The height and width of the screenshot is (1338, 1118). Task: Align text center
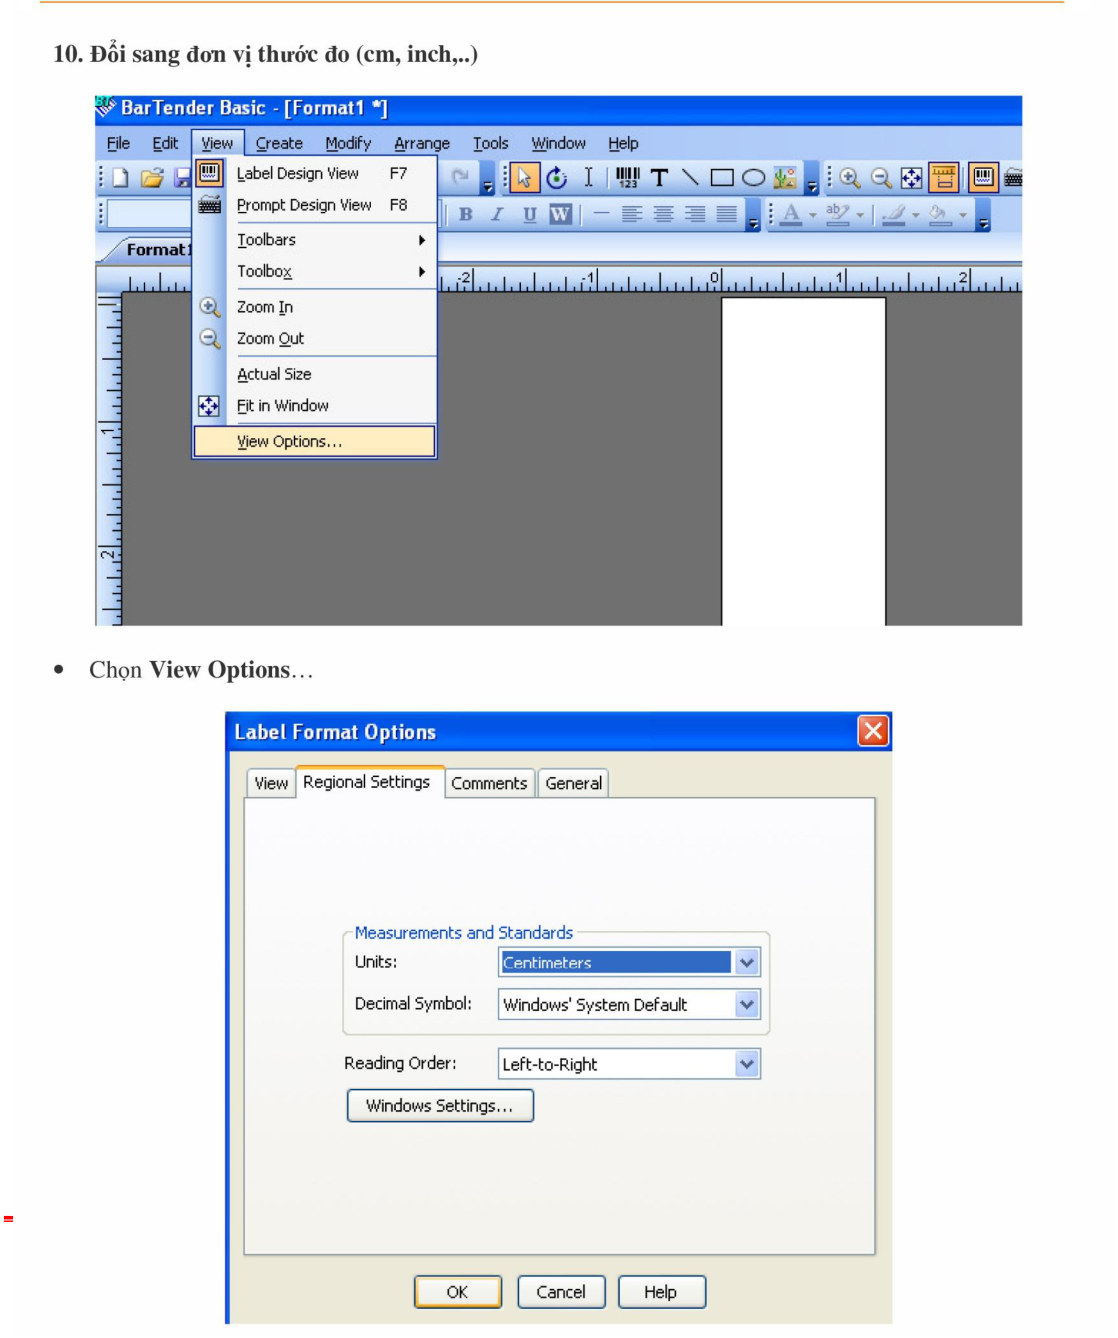(x=663, y=214)
